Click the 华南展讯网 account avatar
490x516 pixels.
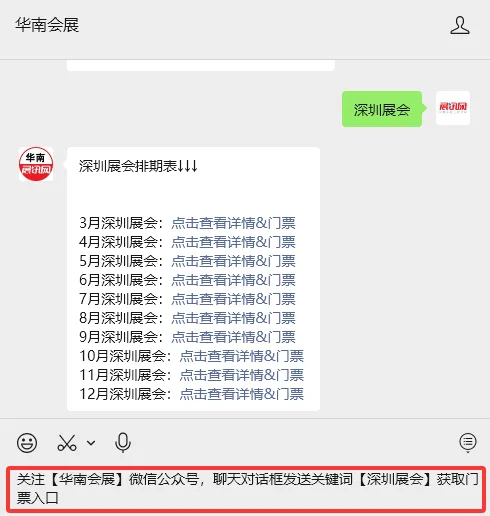36,164
